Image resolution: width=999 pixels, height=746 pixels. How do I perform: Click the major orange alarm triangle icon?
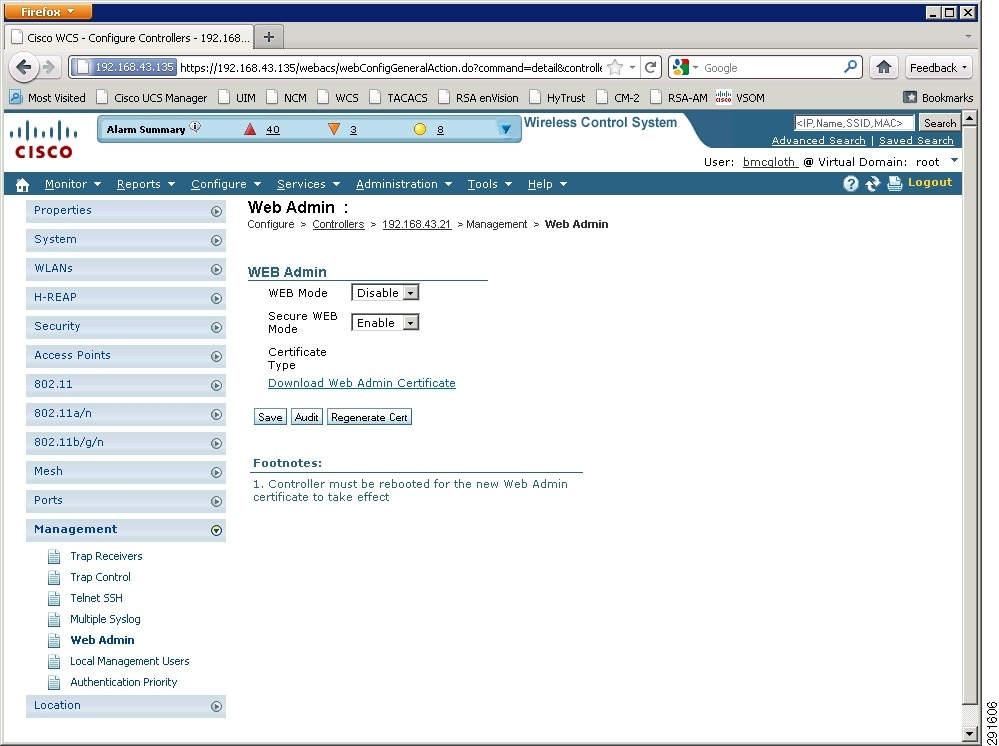(334, 129)
